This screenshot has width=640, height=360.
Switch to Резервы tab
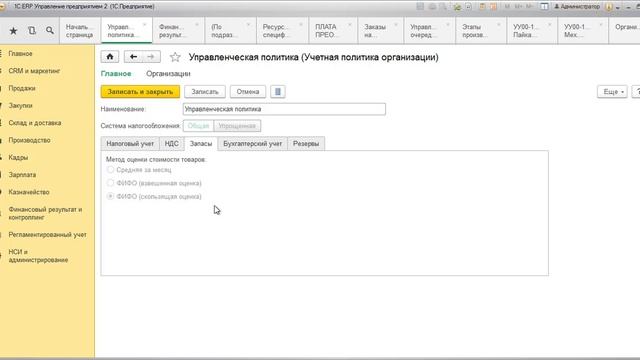306,144
